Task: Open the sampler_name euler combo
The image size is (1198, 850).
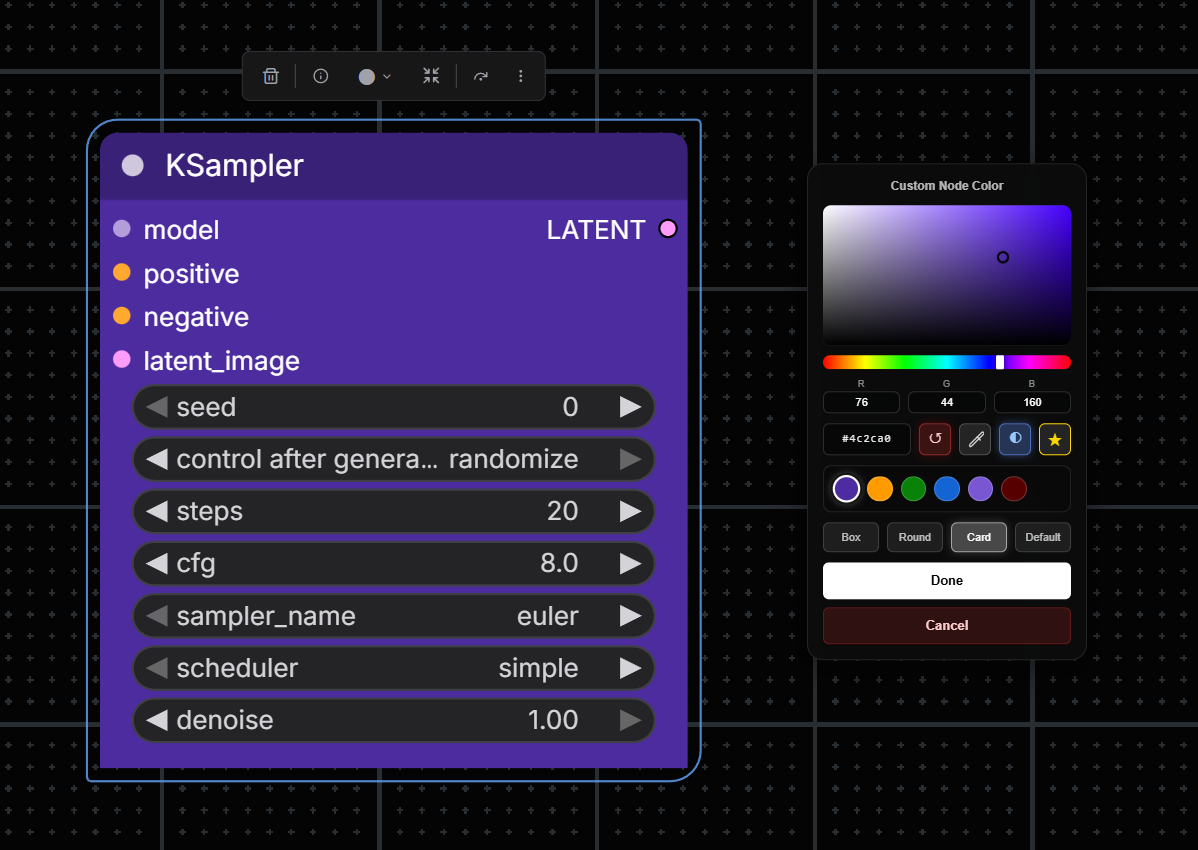Action: point(394,616)
